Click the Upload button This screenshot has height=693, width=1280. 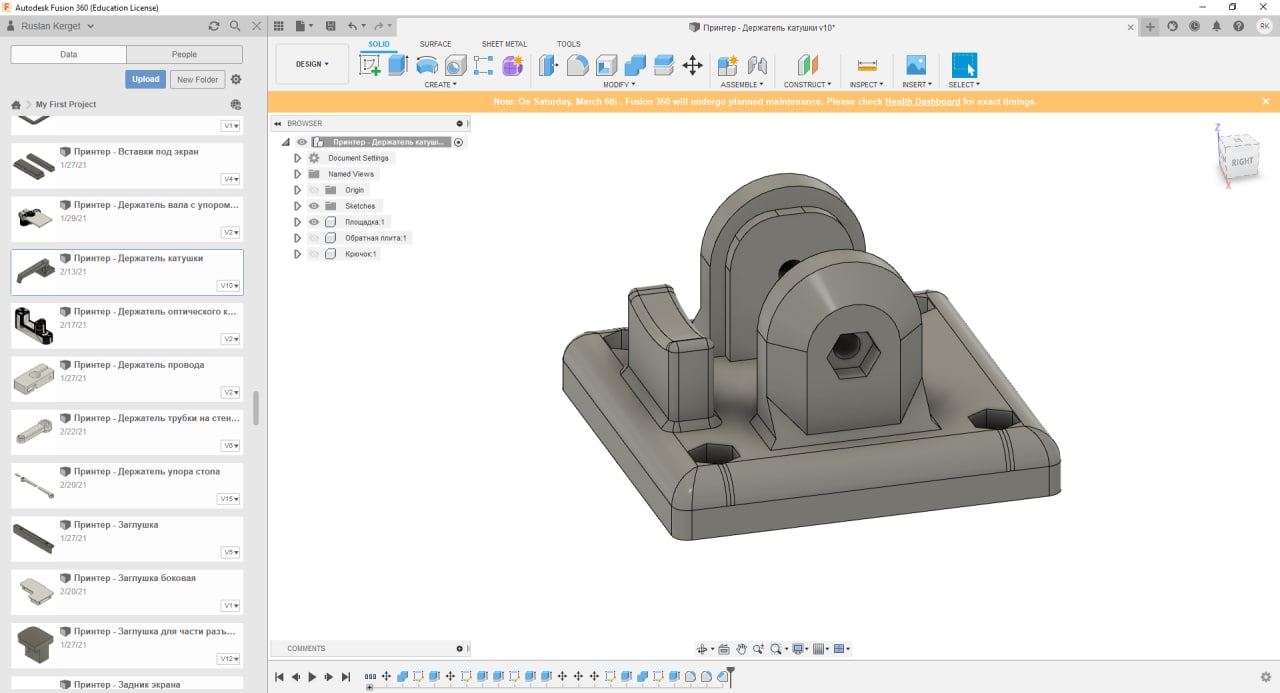click(x=146, y=79)
